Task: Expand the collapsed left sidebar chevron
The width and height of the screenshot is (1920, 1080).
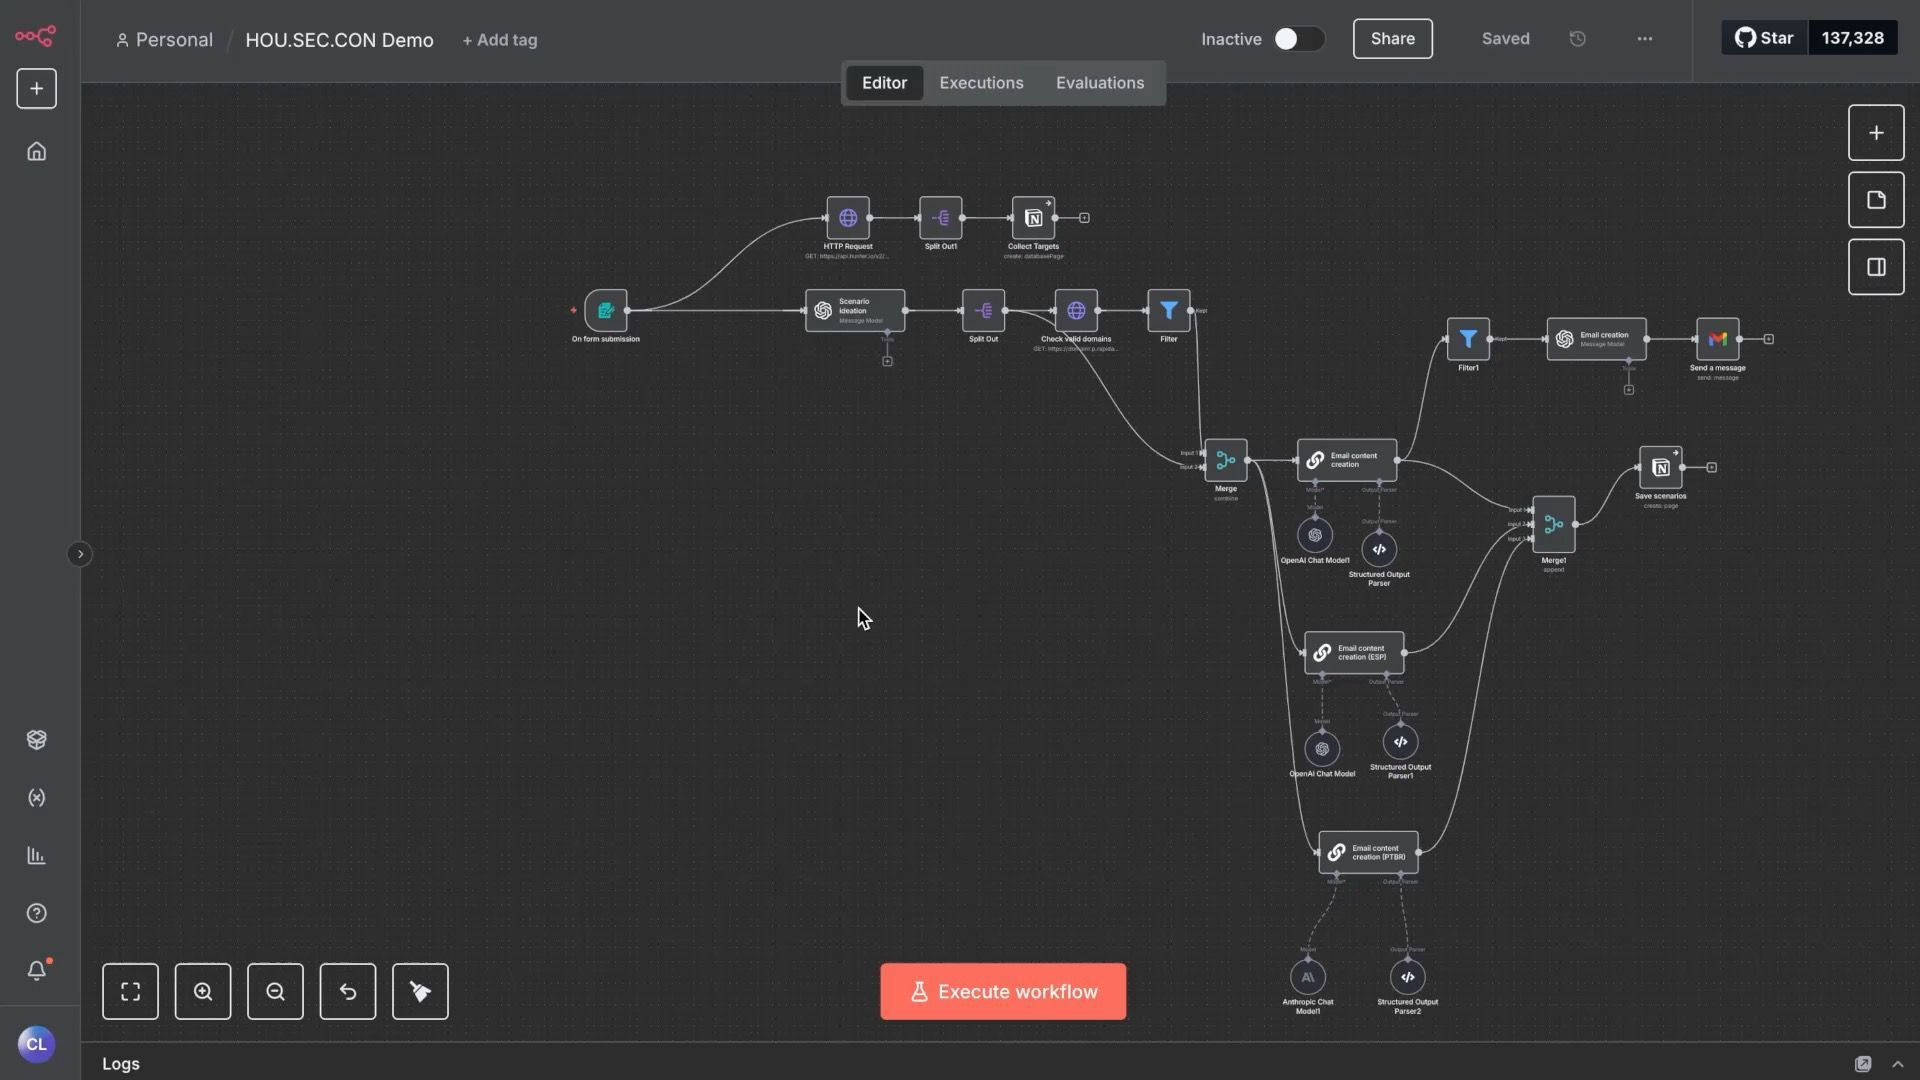Action: tap(80, 554)
